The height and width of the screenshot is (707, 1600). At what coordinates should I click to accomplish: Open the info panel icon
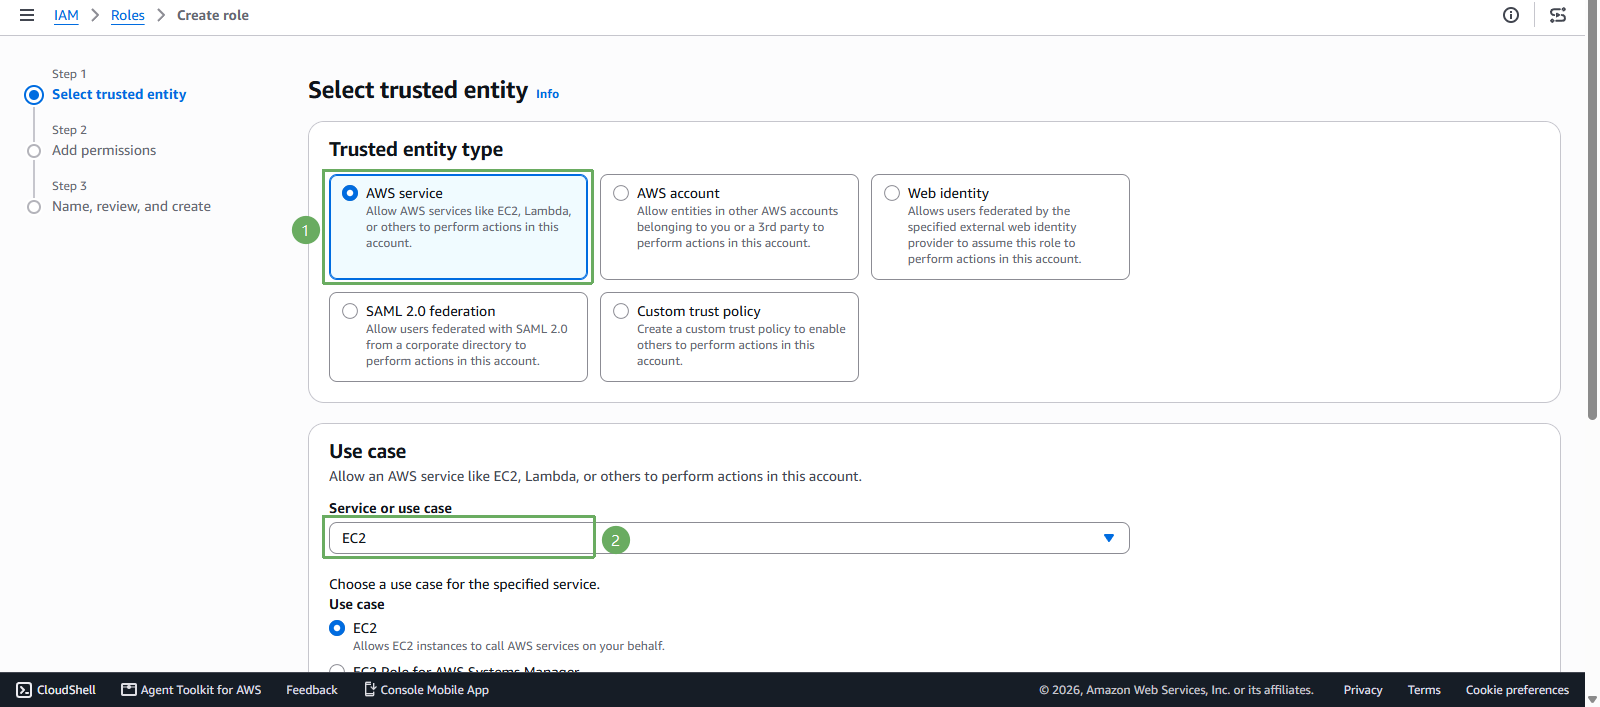[1511, 15]
